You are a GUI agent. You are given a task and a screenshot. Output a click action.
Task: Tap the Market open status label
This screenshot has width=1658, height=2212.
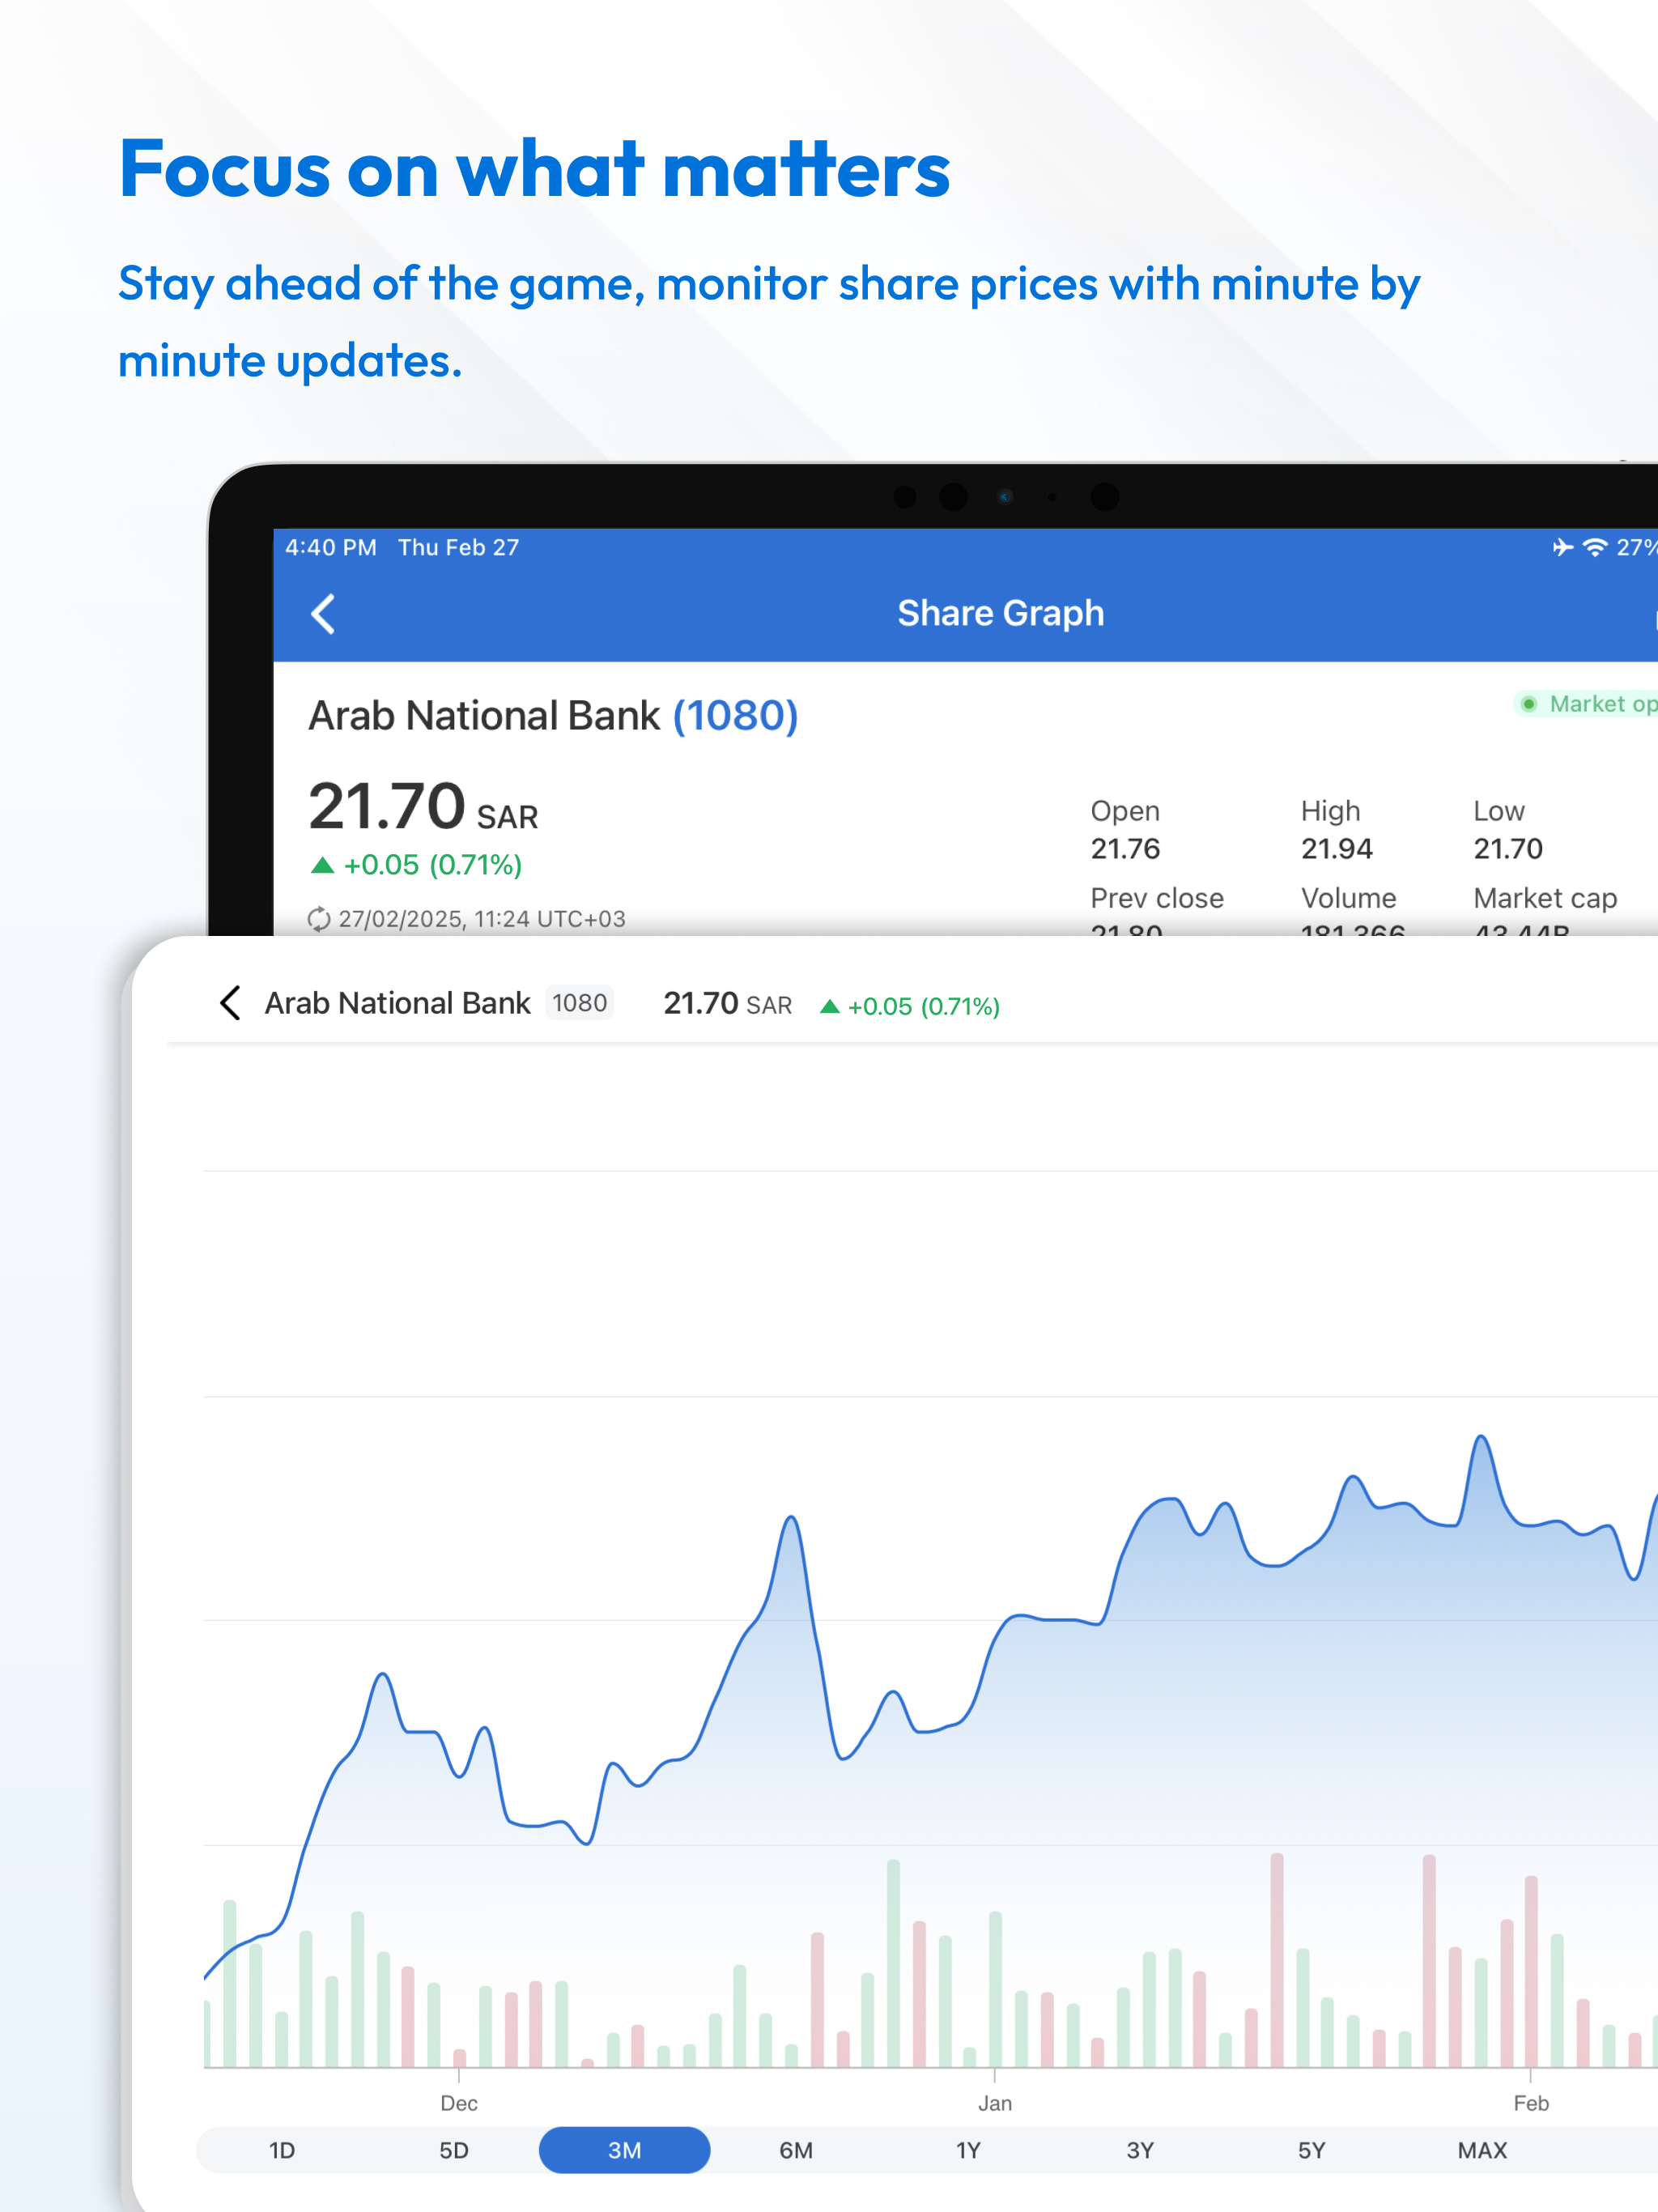[1603, 704]
